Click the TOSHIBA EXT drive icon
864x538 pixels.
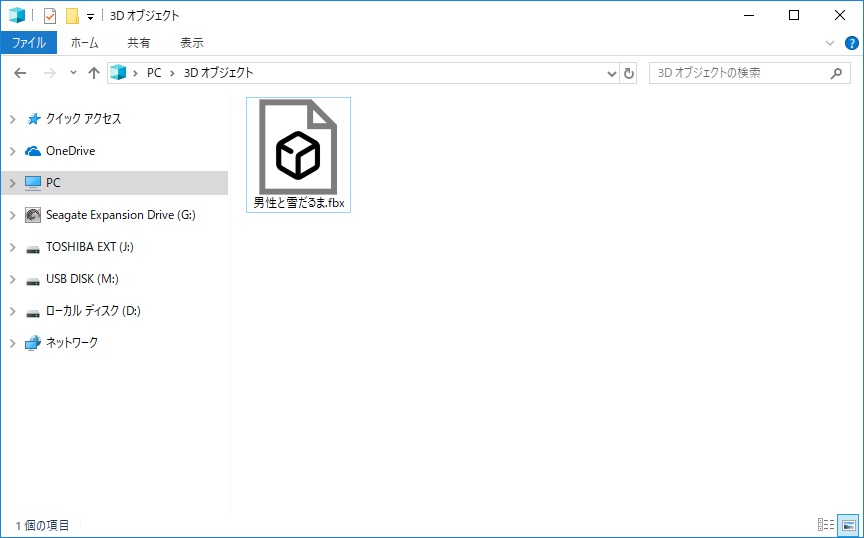pos(33,249)
